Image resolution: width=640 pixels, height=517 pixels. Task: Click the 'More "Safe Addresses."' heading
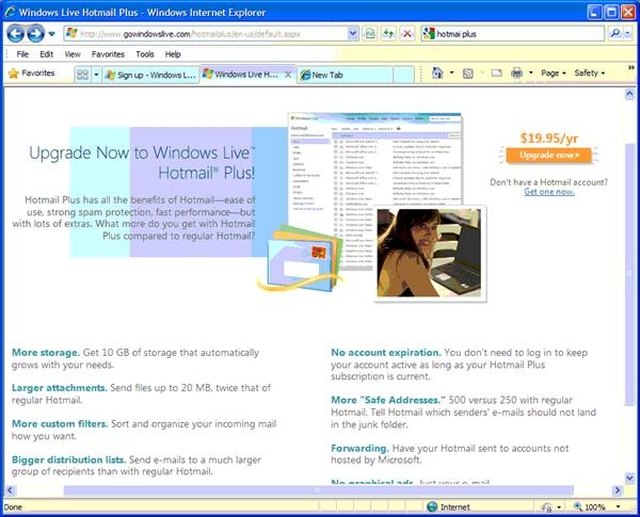pos(388,400)
